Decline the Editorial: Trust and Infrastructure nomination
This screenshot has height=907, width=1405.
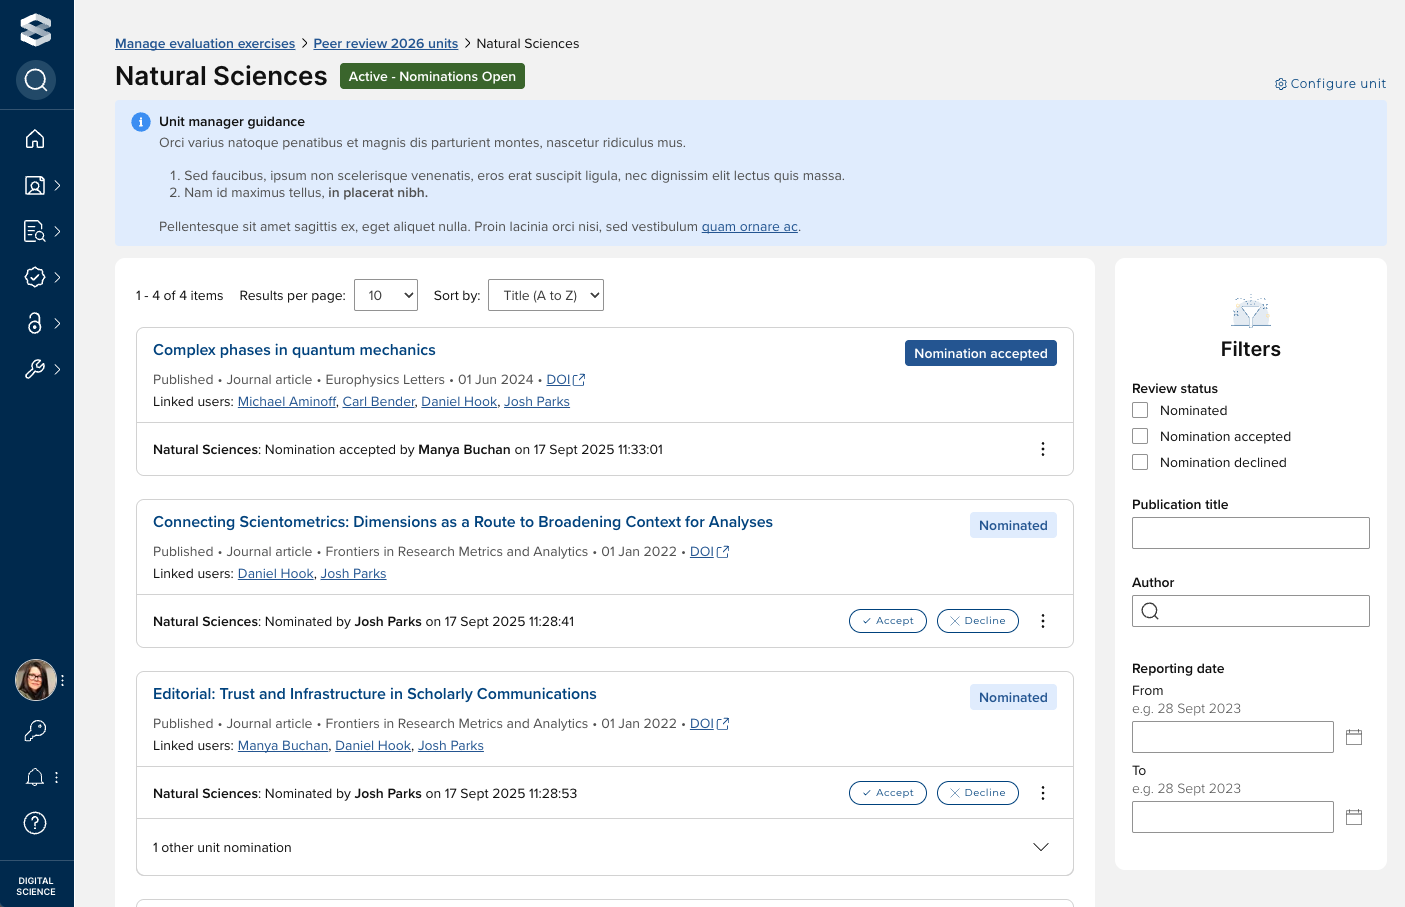coord(977,793)
